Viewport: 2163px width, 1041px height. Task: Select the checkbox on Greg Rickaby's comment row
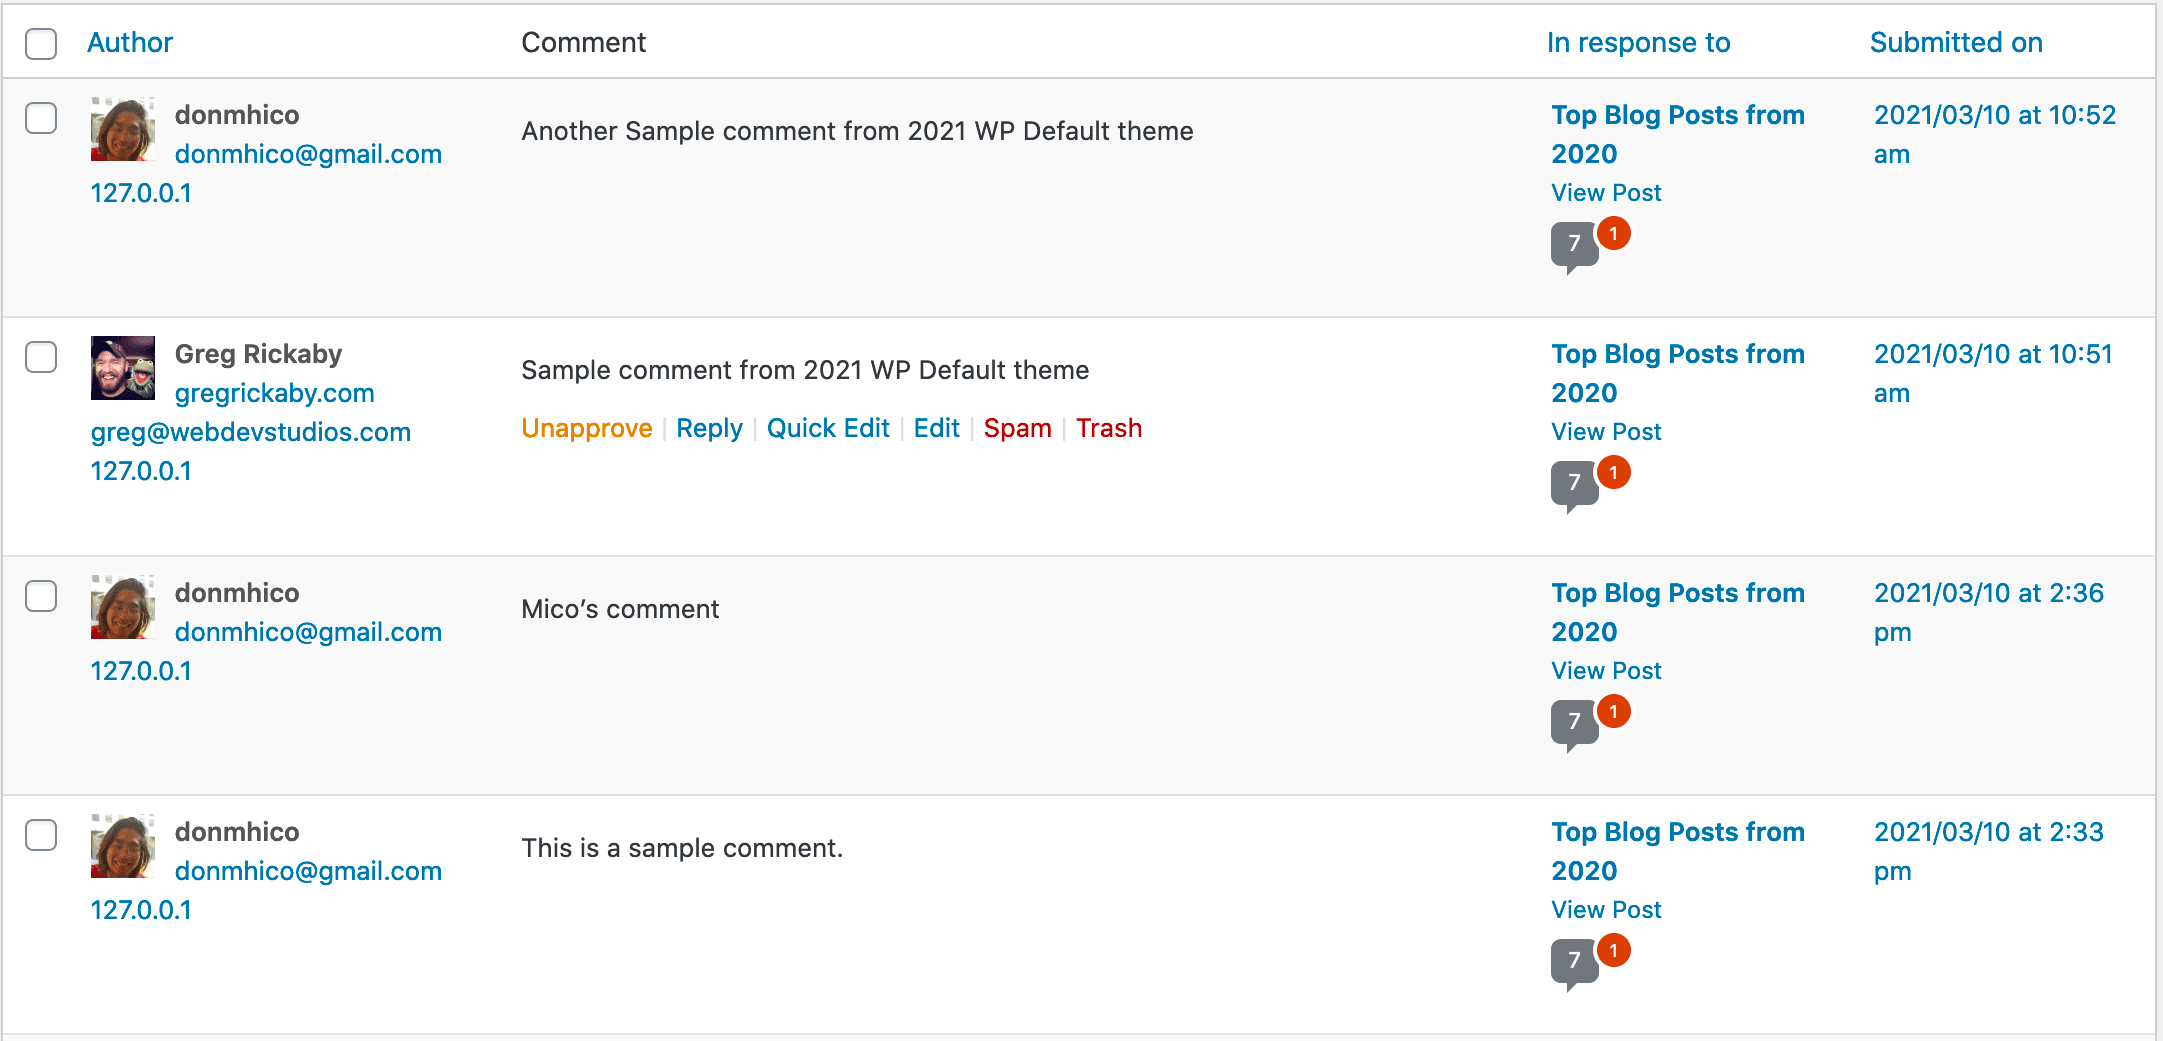coord(41,358)
